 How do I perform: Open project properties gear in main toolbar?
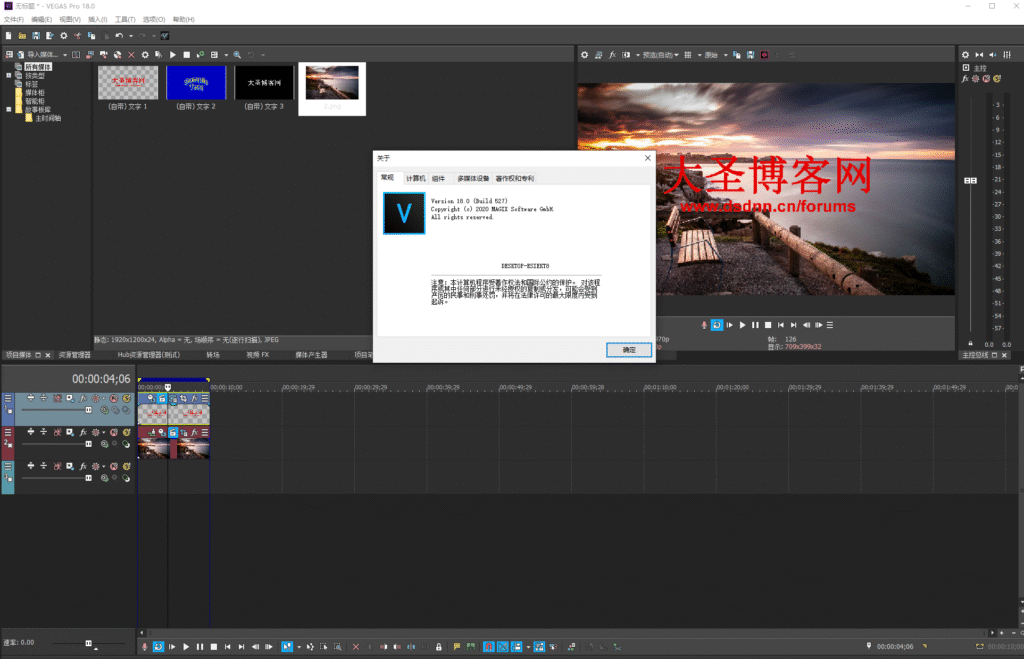pos(63,36)
